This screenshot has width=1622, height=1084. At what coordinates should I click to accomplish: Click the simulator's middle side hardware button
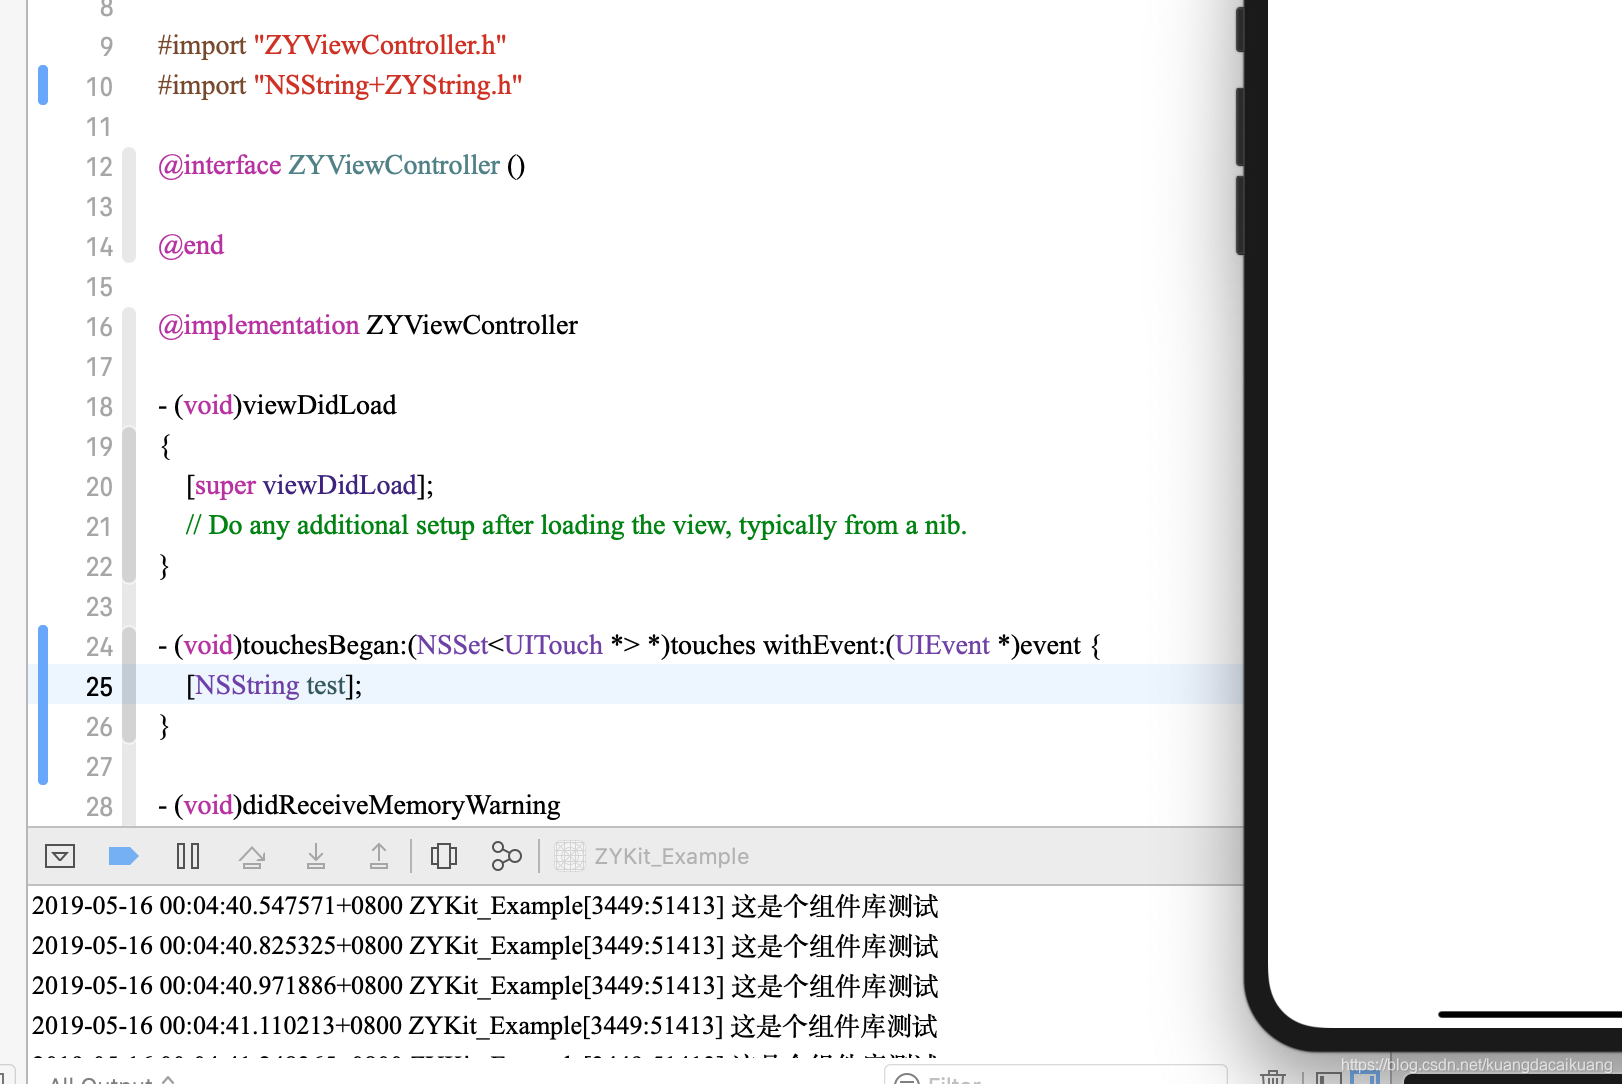tap(1240, 127)
